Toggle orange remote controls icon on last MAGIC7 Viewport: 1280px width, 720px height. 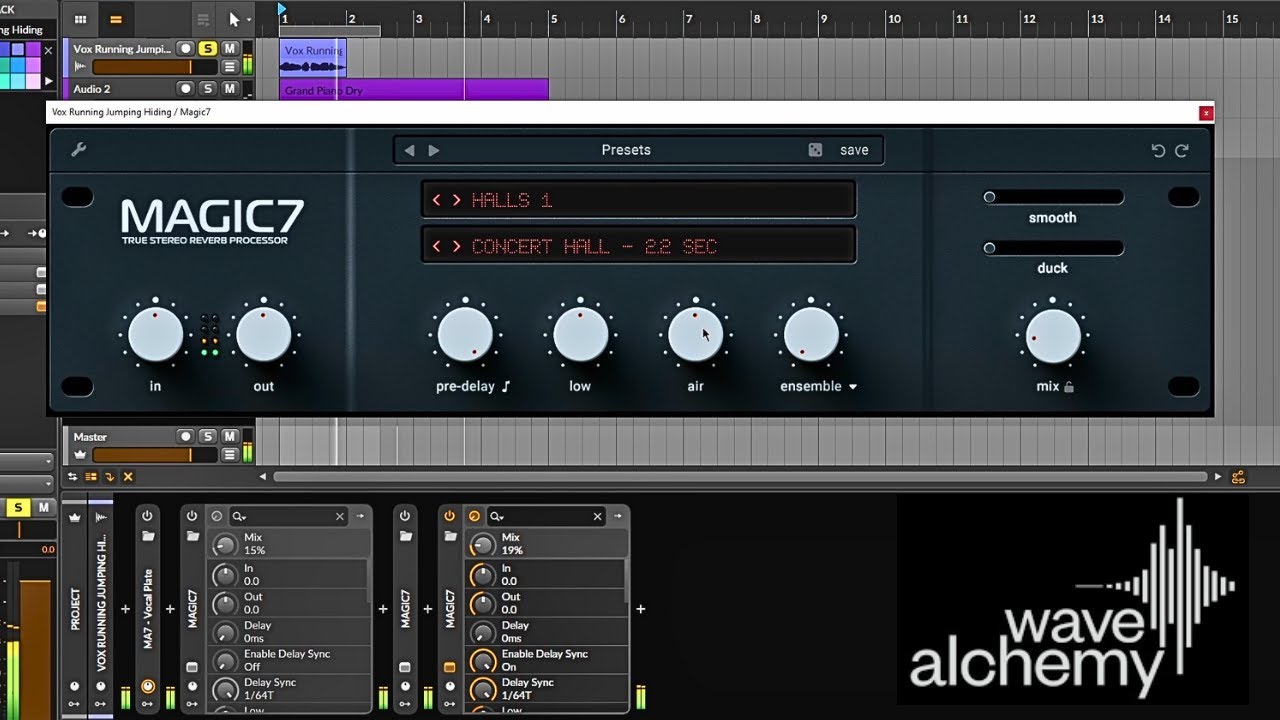pyautogui.click(x=474, y=516)
